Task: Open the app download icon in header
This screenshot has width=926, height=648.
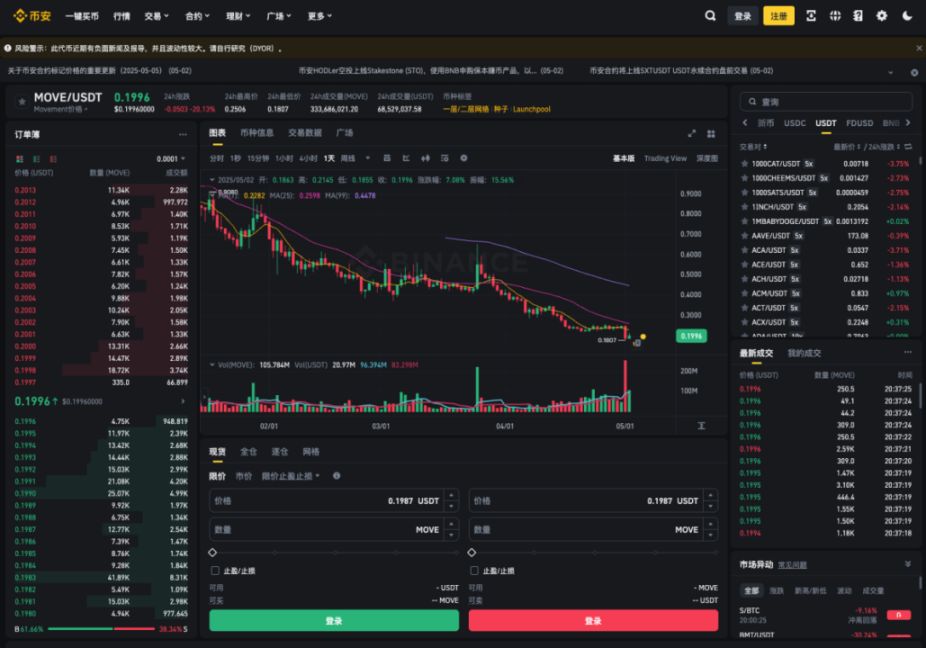Action: 811,16
